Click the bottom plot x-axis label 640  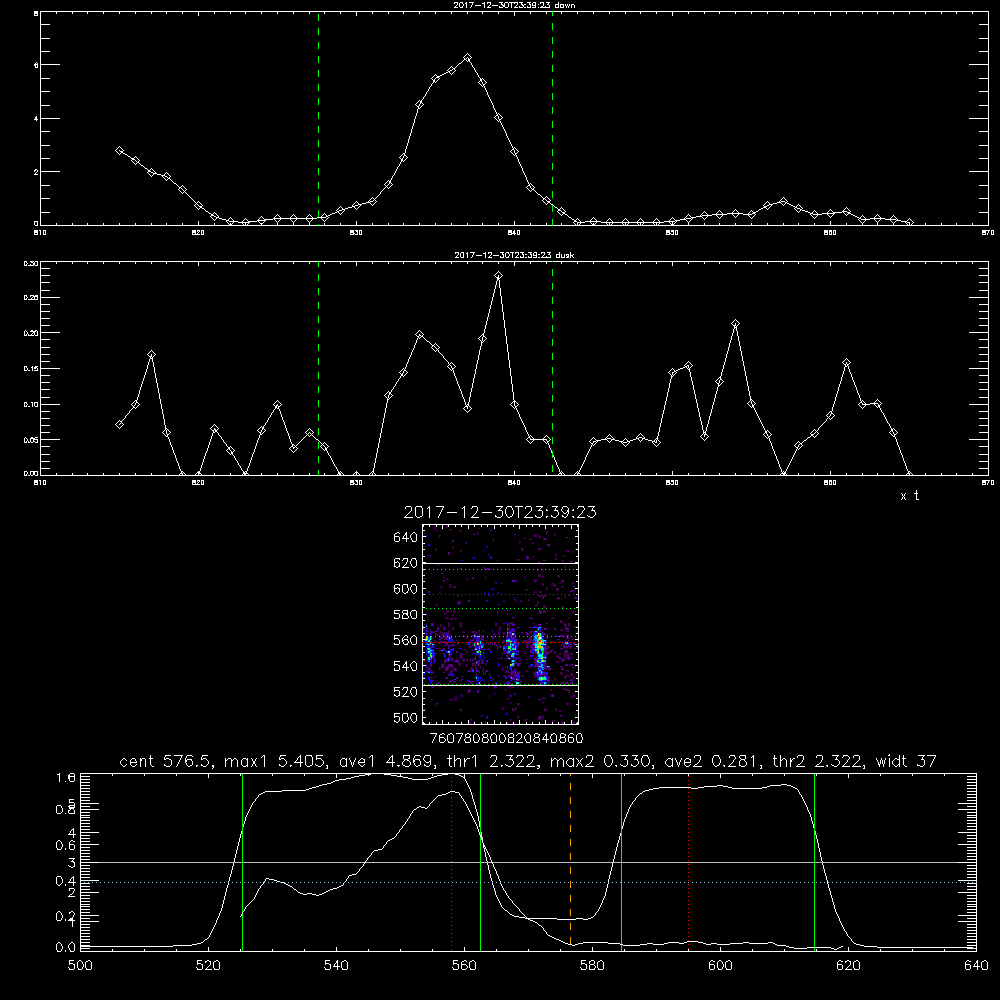tap(976, 966)
